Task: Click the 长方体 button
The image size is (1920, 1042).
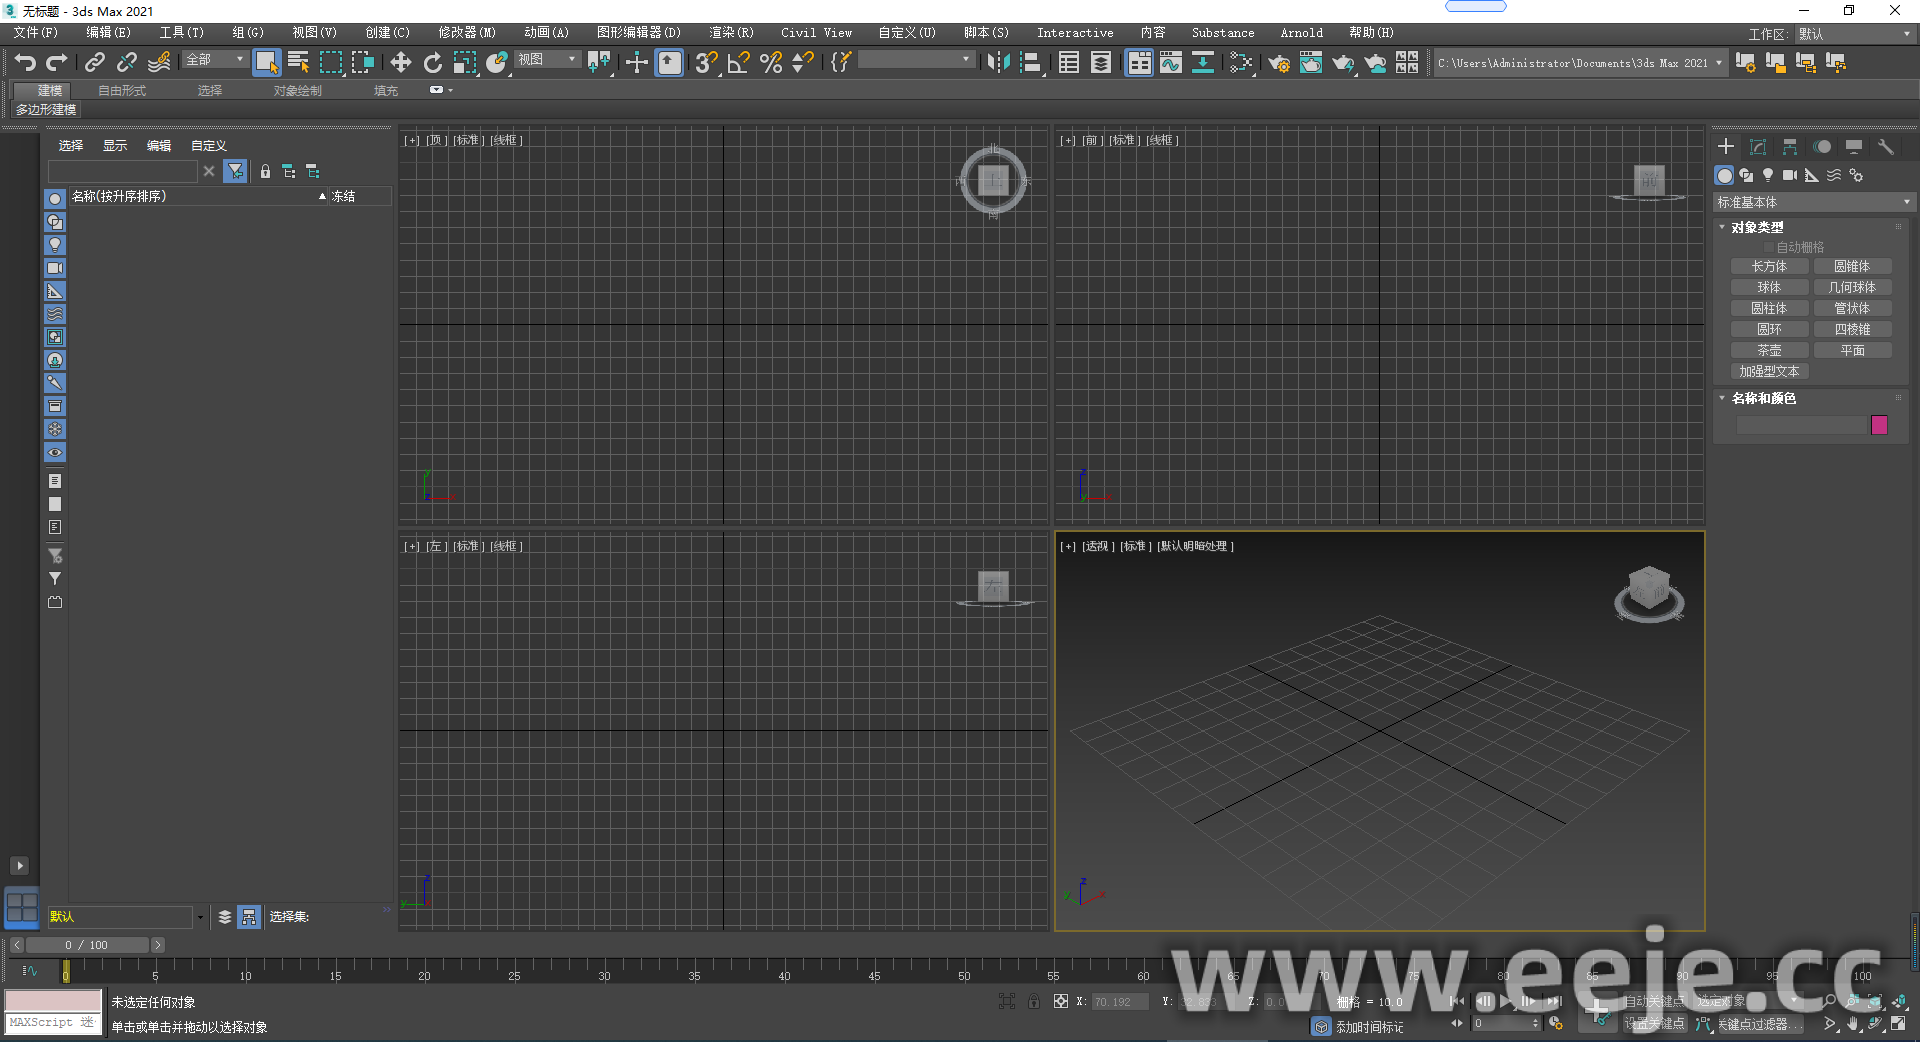Action: (x=1769, y=267)
